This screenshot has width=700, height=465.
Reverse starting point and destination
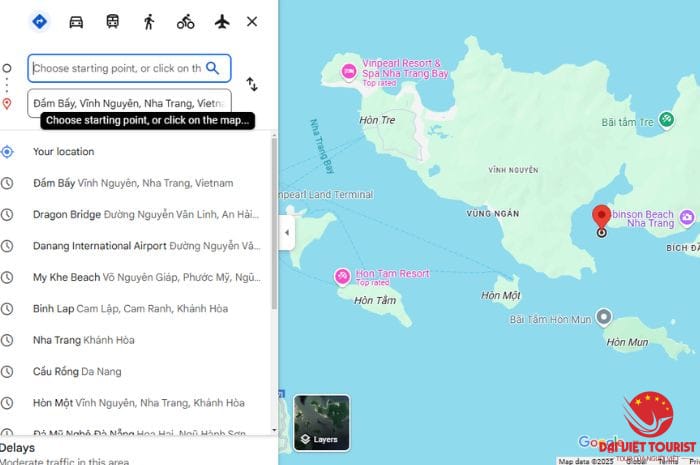252,84
